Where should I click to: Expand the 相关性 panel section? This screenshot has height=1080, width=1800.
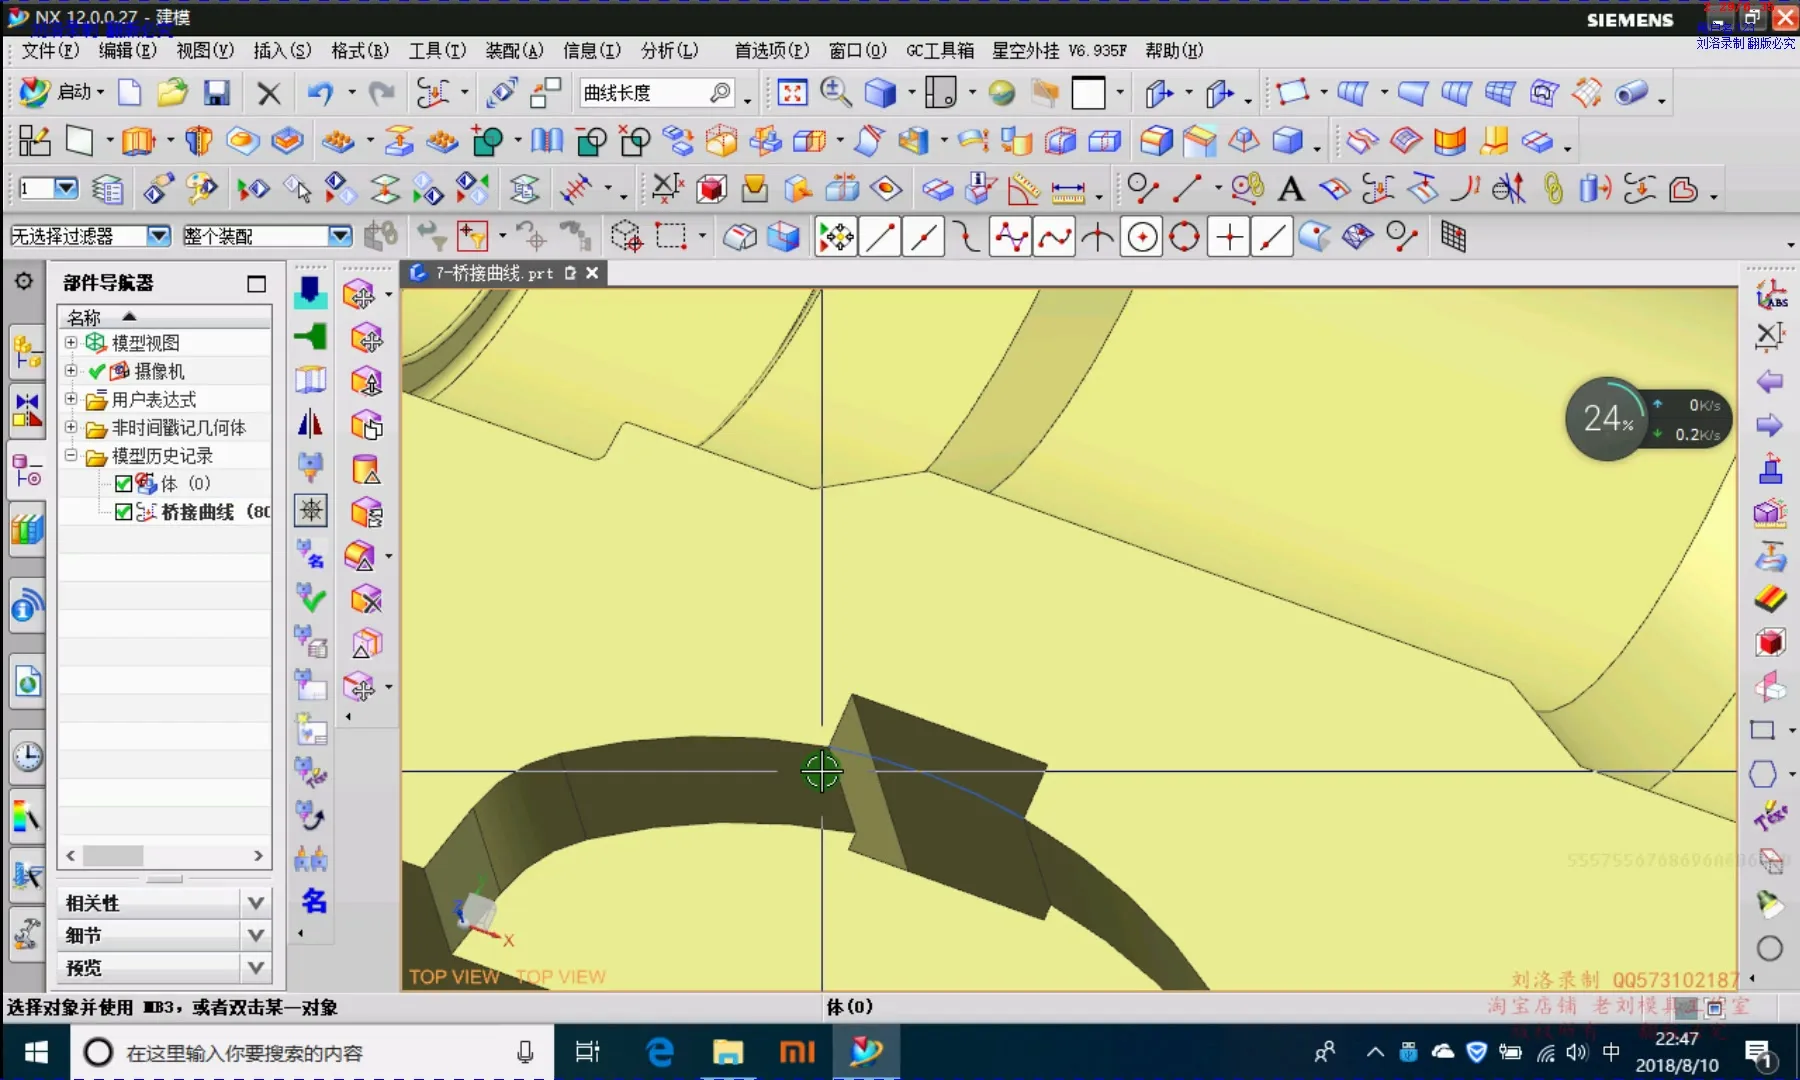coord(255,903)
